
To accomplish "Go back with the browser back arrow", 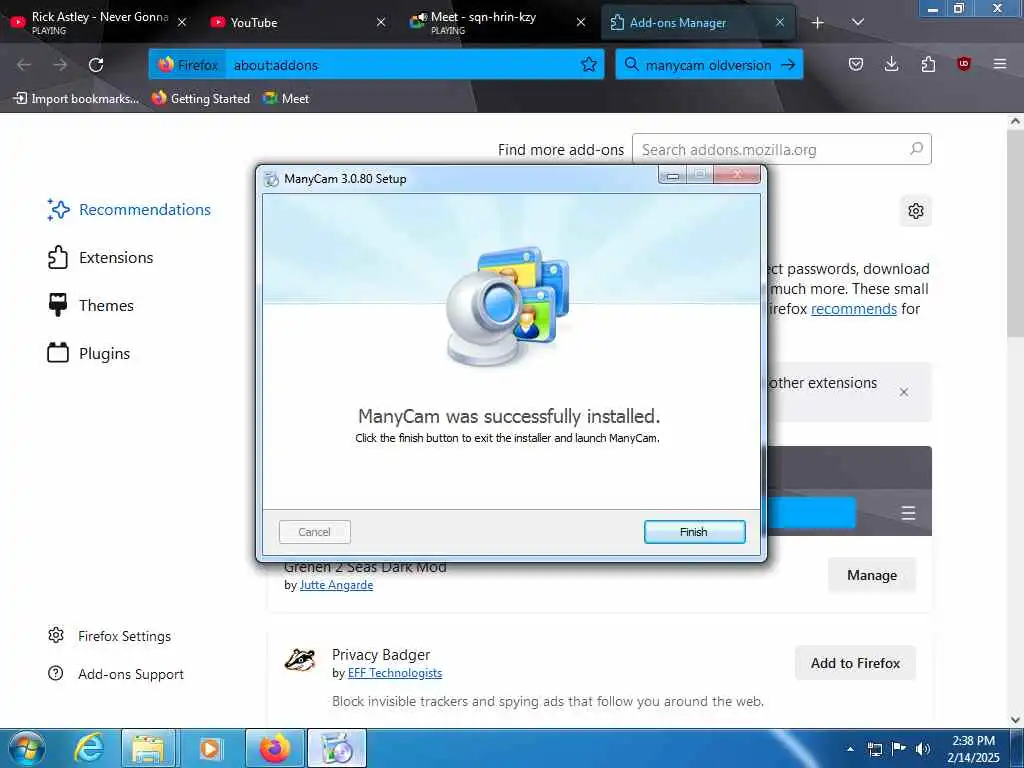I will [24, 65].
